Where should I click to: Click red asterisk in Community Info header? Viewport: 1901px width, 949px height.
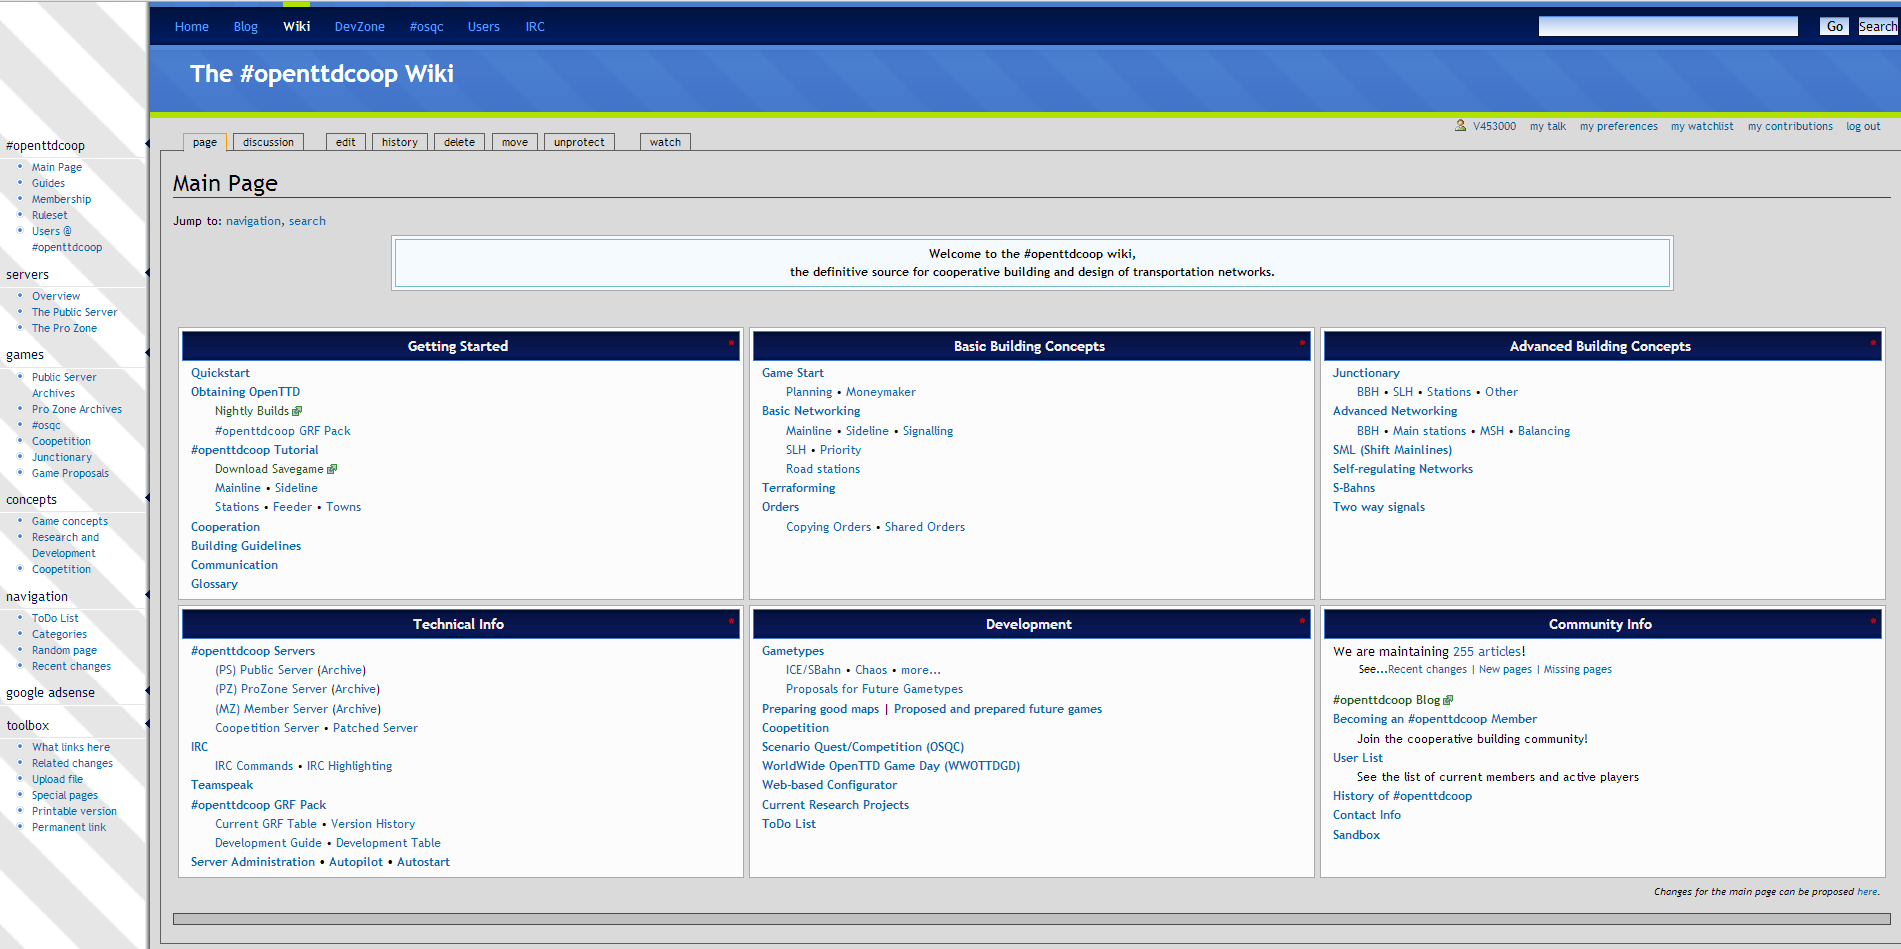click(1873, 621)
